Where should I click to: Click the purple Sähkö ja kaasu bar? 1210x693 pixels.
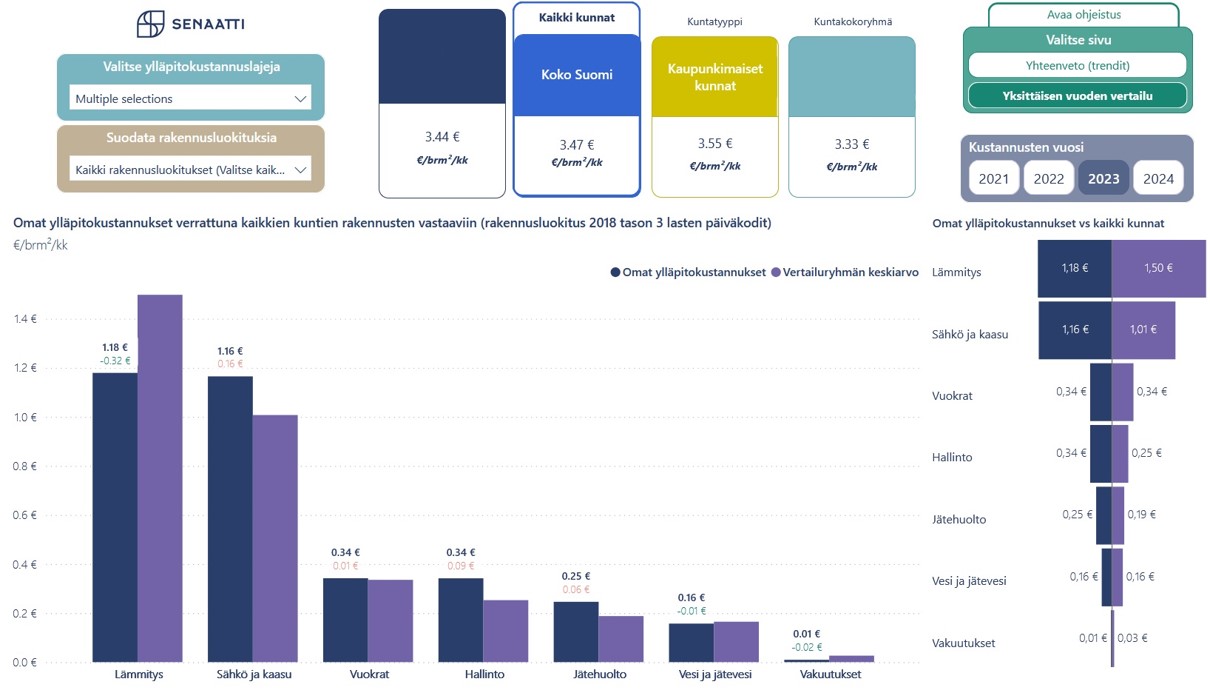(x=275, y=538)
